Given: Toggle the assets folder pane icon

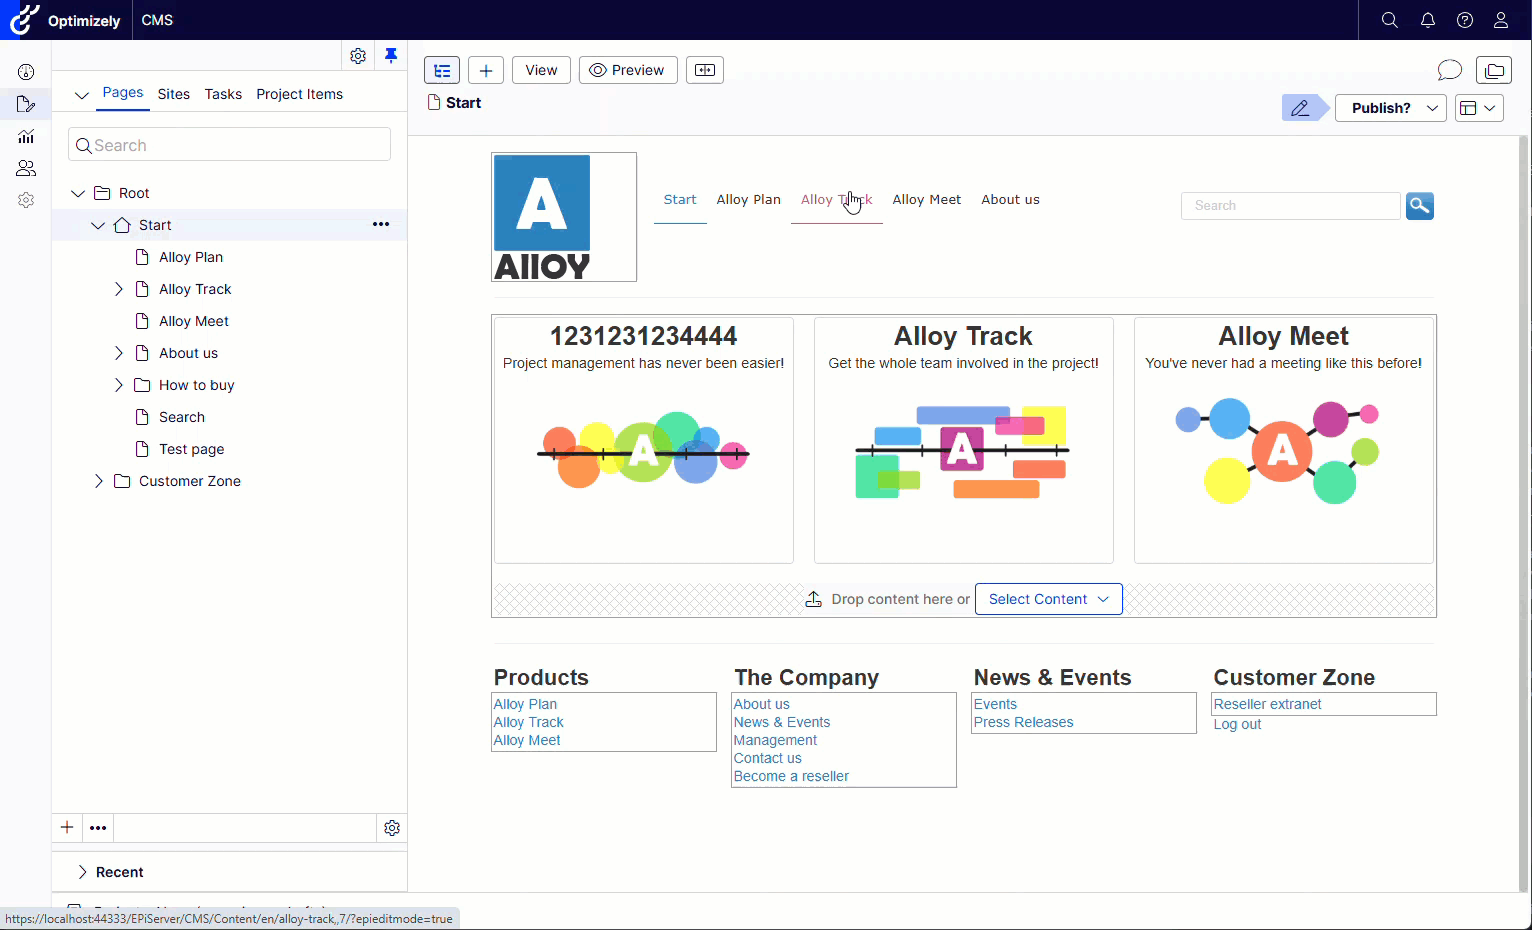Looking at the screenshot, I should tap(1494, 70).
